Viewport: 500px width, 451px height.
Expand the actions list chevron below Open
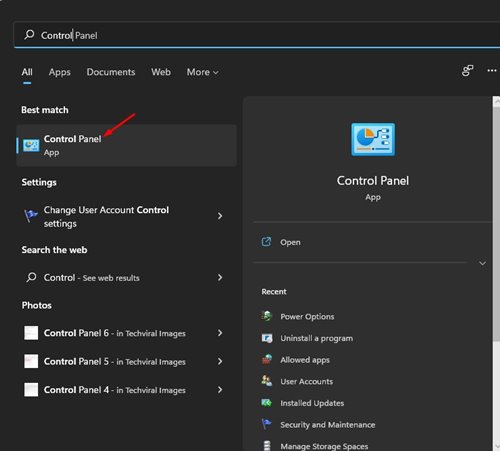pyautogui.click(x=482, y=263)
